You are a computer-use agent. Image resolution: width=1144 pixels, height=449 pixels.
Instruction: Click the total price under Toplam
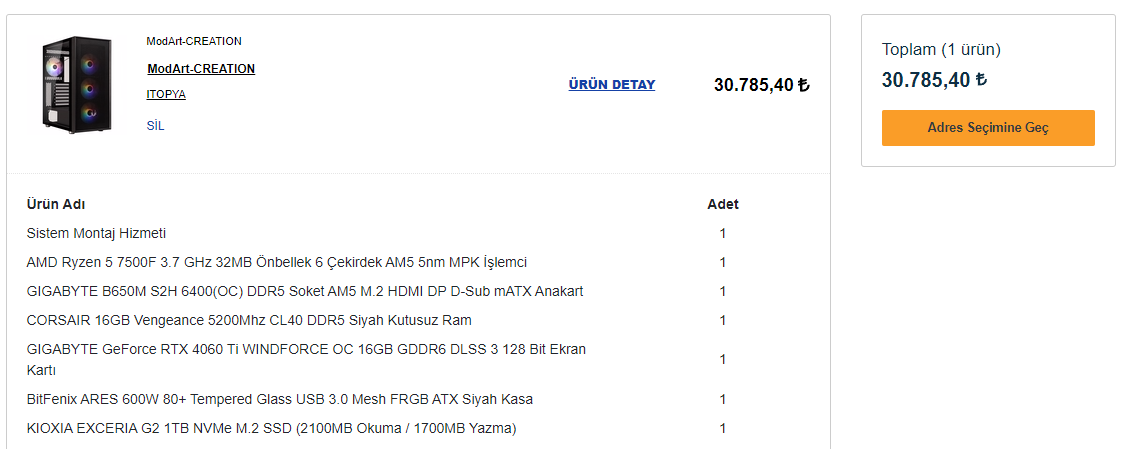(934, 80)
